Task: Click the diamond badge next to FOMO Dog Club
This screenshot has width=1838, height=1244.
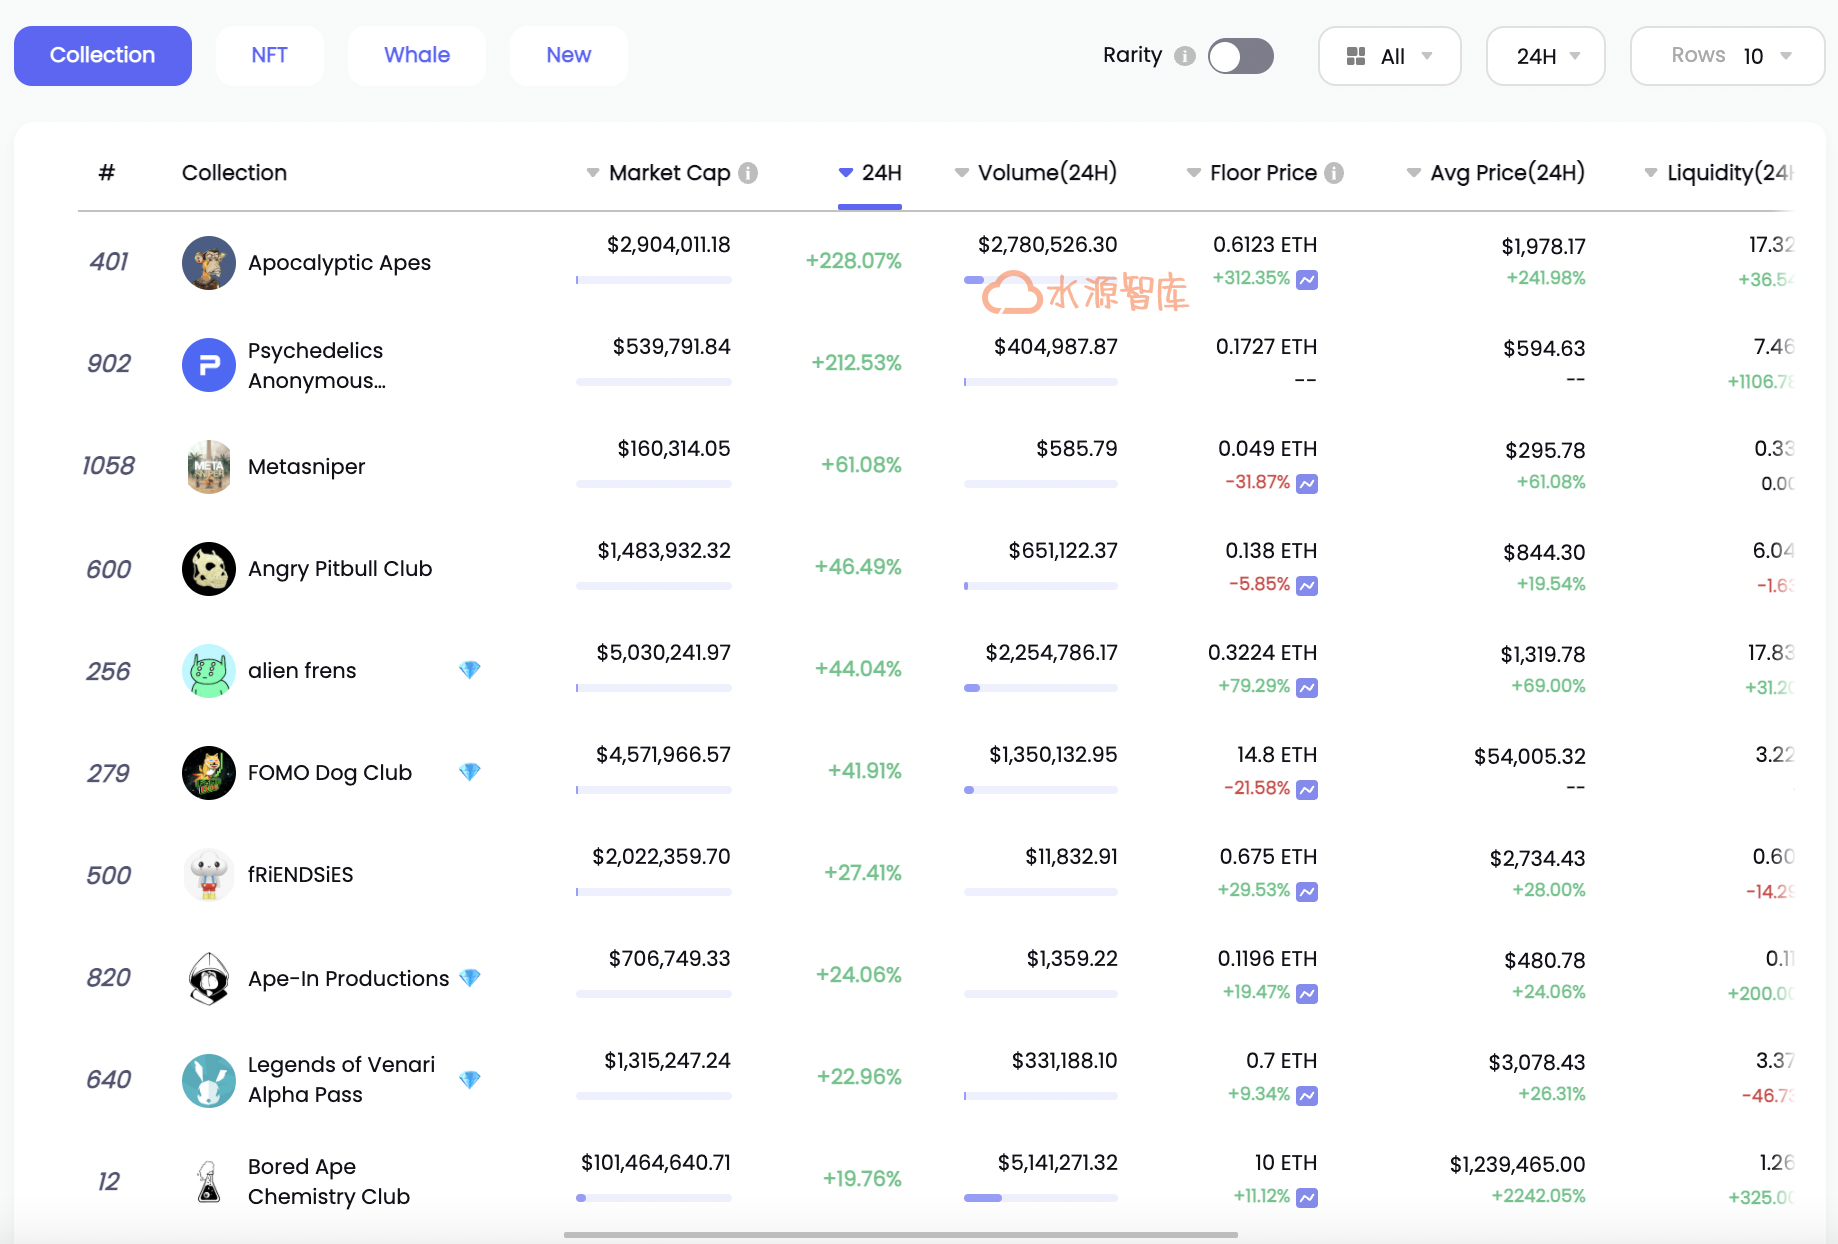Action: point(470,772)
